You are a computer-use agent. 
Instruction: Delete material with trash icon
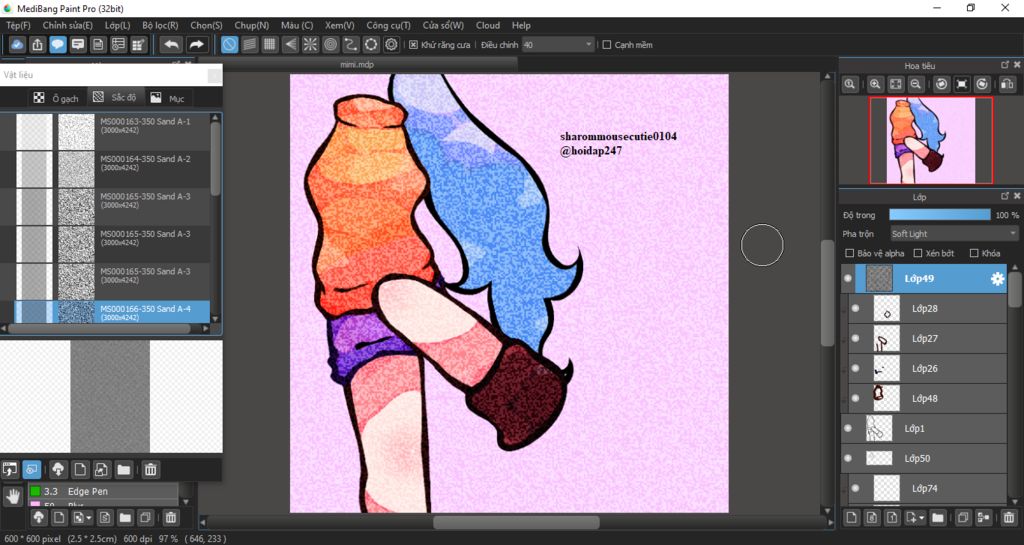pos(150,469)
